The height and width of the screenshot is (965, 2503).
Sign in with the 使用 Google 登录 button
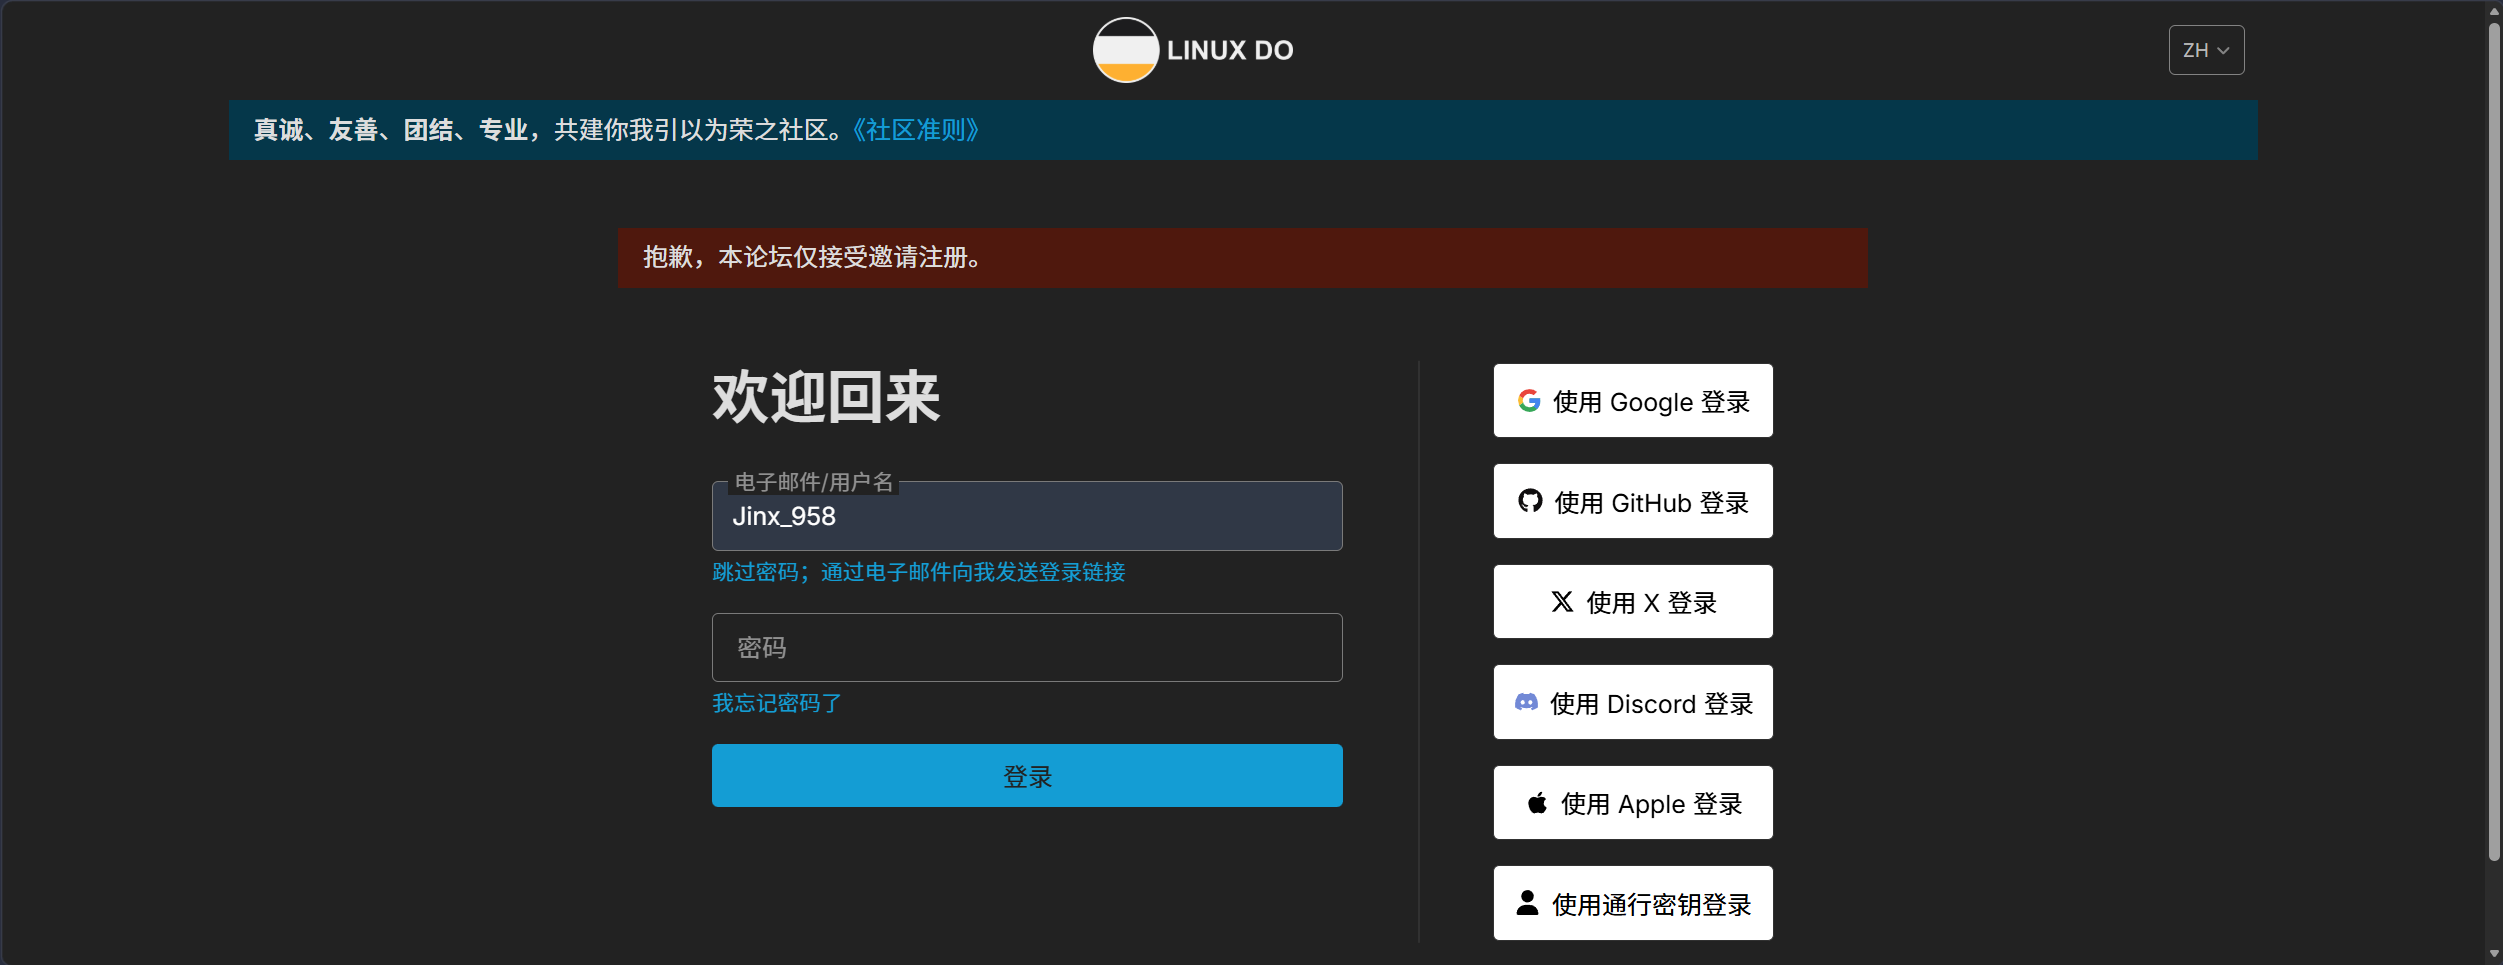pyautogui.click(x=1633, y=401)
